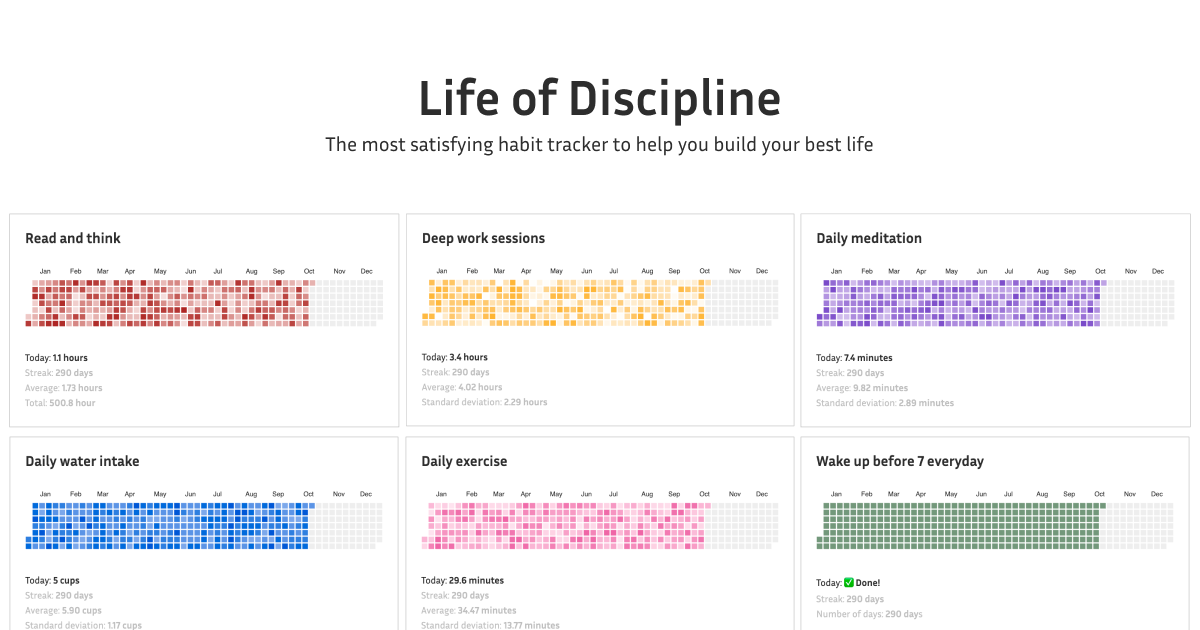Screen dimensions: 1200x630
Task: Click the Average 9.82 minutes stat in Daily meditation
Action: tap(864, 388)
